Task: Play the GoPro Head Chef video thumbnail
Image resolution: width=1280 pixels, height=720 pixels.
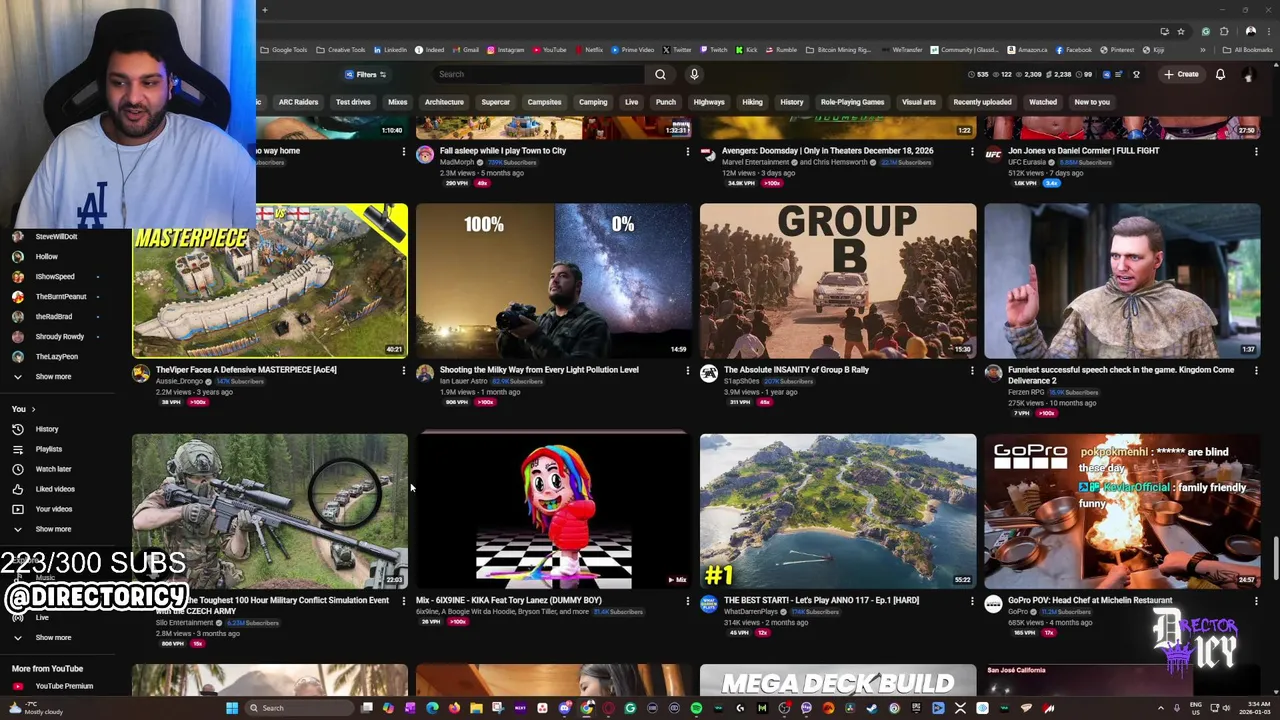Action: click(1122, 511)
